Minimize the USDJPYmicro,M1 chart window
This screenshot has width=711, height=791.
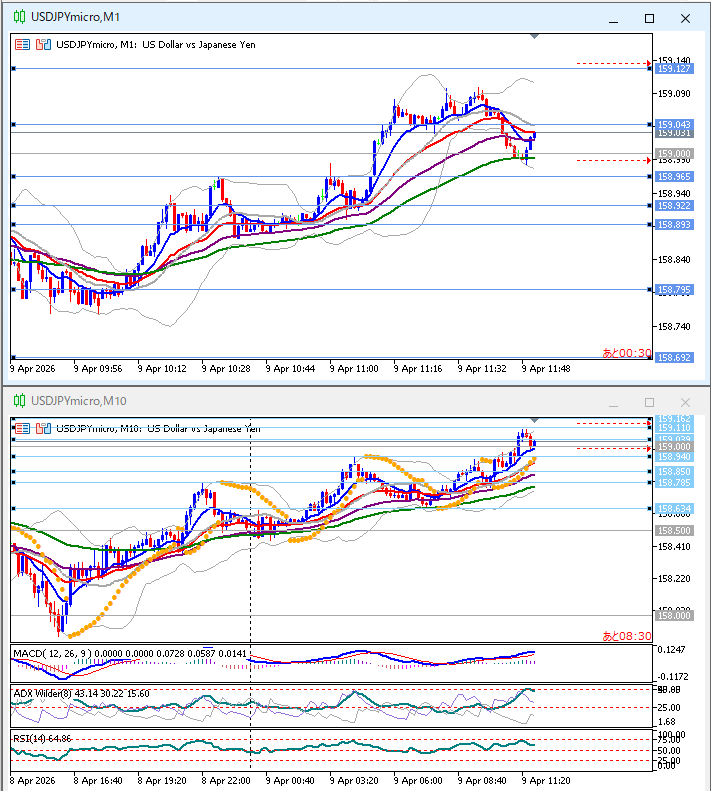[x=614, y=19]
